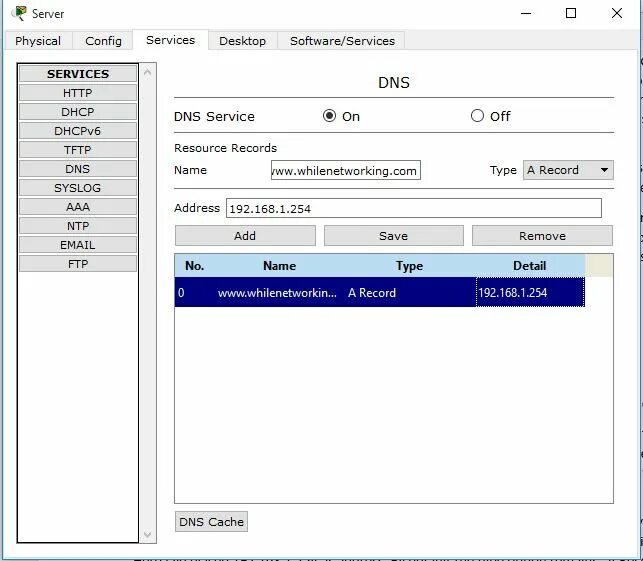643x561 pixels.
Task: Click the 192.168.1.254 detail cell
Action: (x=530, y=292)
